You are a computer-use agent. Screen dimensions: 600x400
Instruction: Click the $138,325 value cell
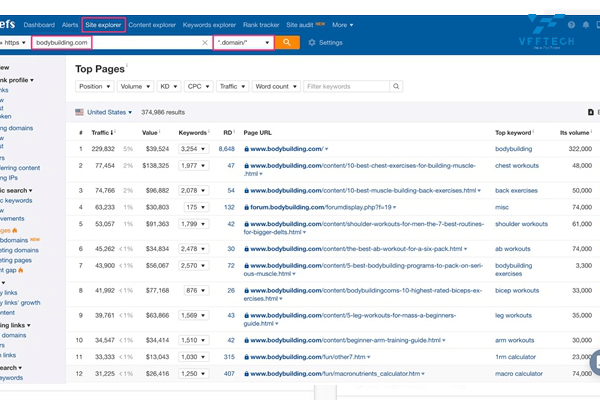(x=156, y=166)
